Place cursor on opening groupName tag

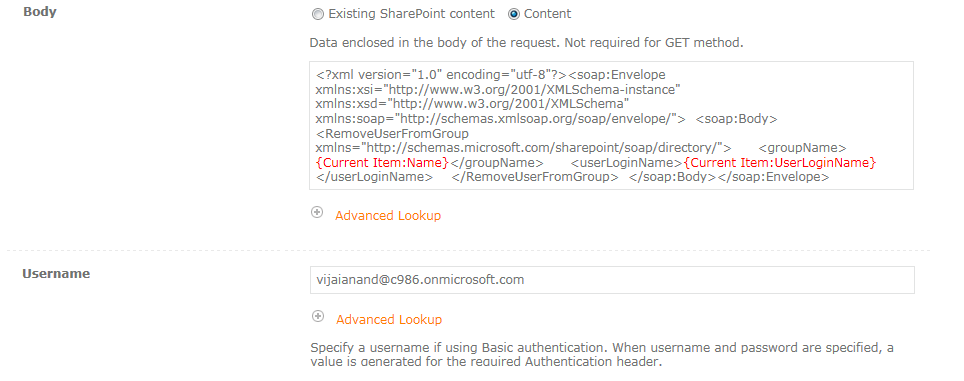click(x=803, y=148)
